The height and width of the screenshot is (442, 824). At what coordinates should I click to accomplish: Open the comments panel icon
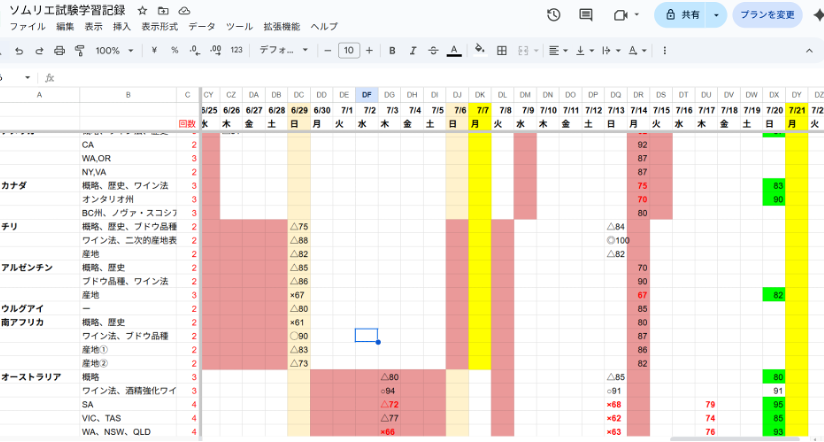pyautogui.click(x=586, y=15)
